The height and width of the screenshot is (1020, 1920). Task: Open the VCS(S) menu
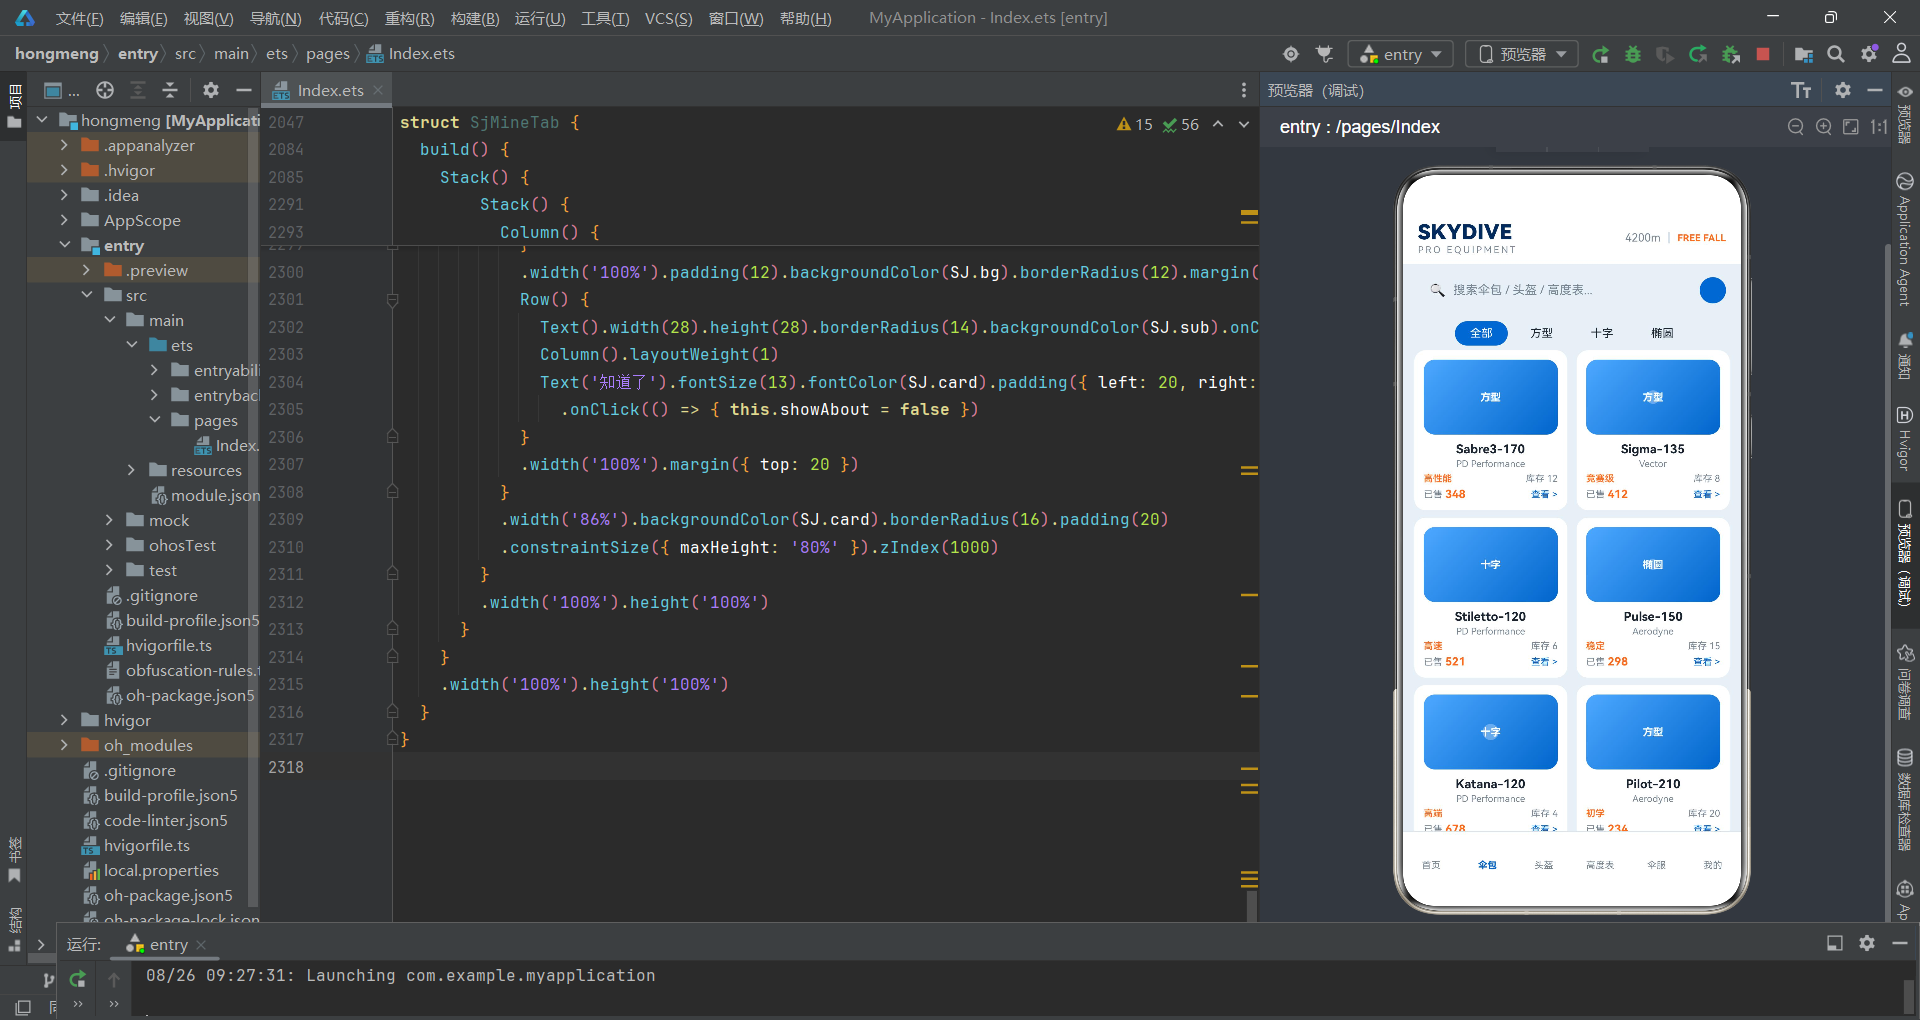tap(669, 18)
